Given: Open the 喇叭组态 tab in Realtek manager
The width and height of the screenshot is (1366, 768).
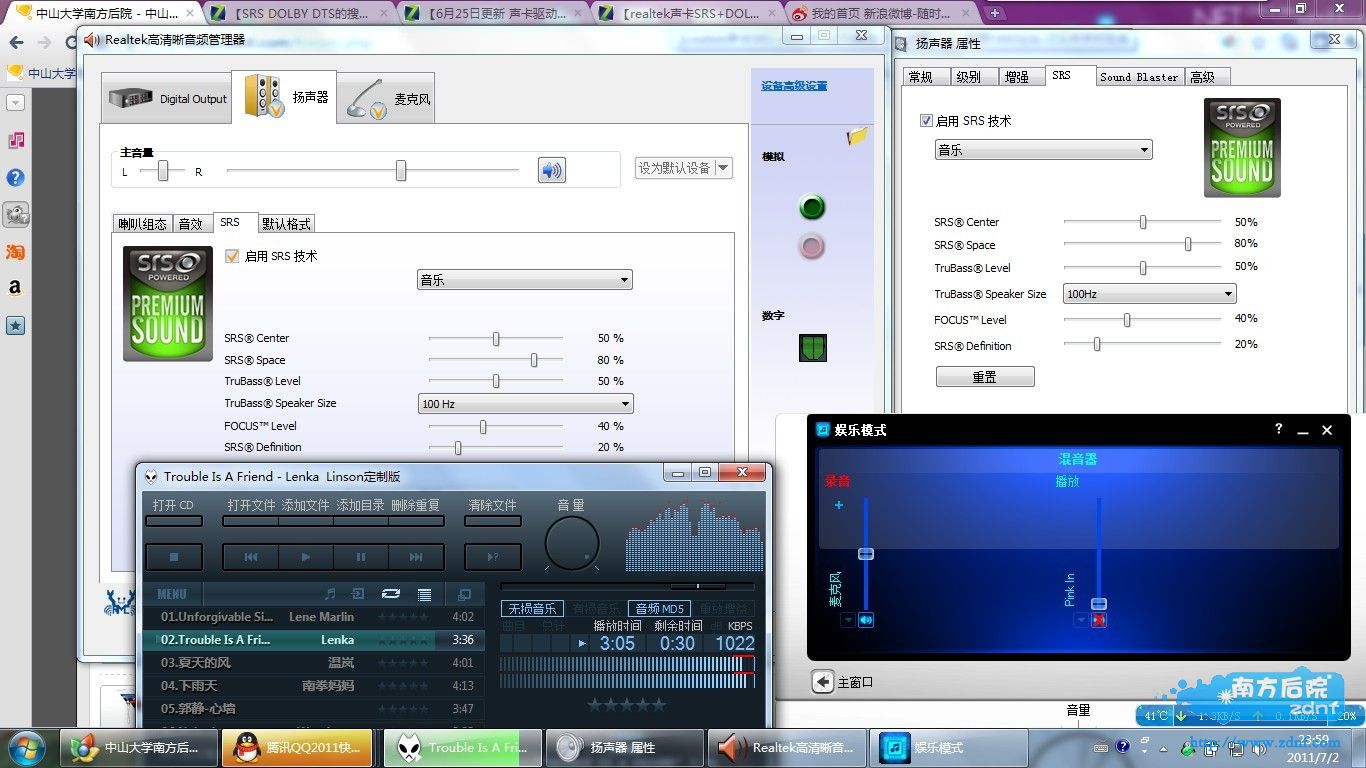Looking at the screenshot, I should coord(142,224).
